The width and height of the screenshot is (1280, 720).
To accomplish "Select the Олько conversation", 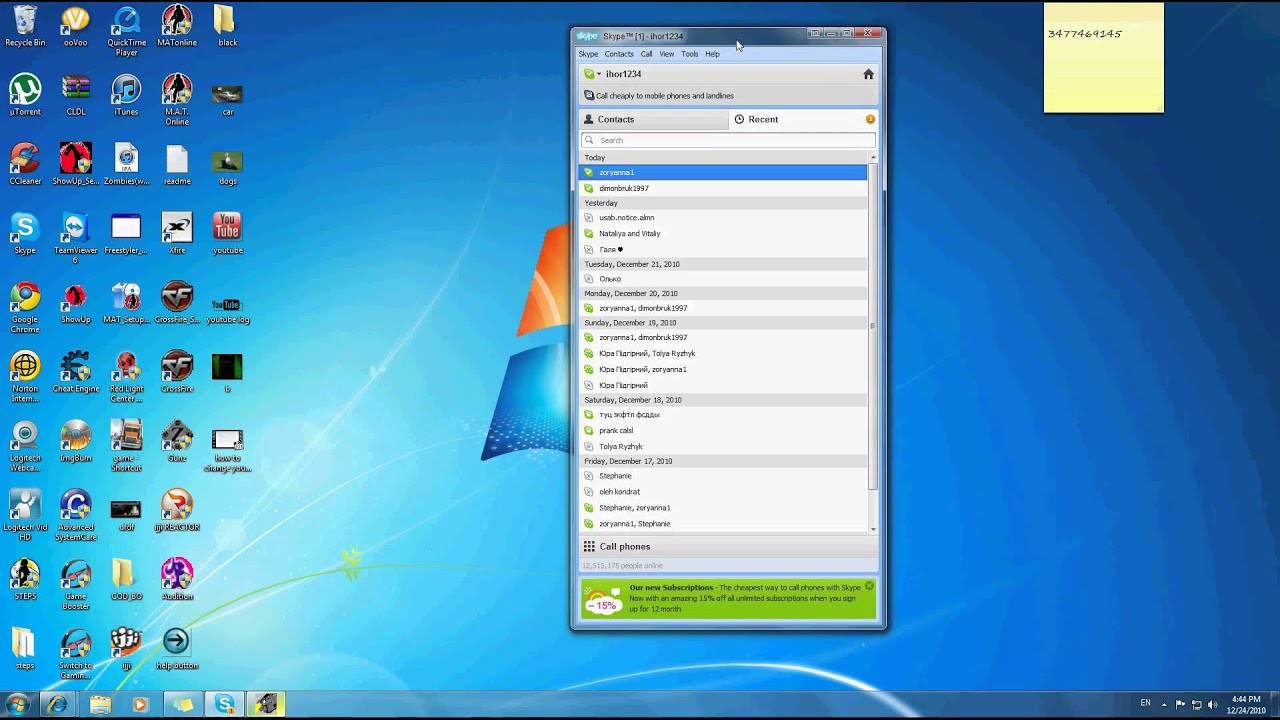I will point(724,279).
